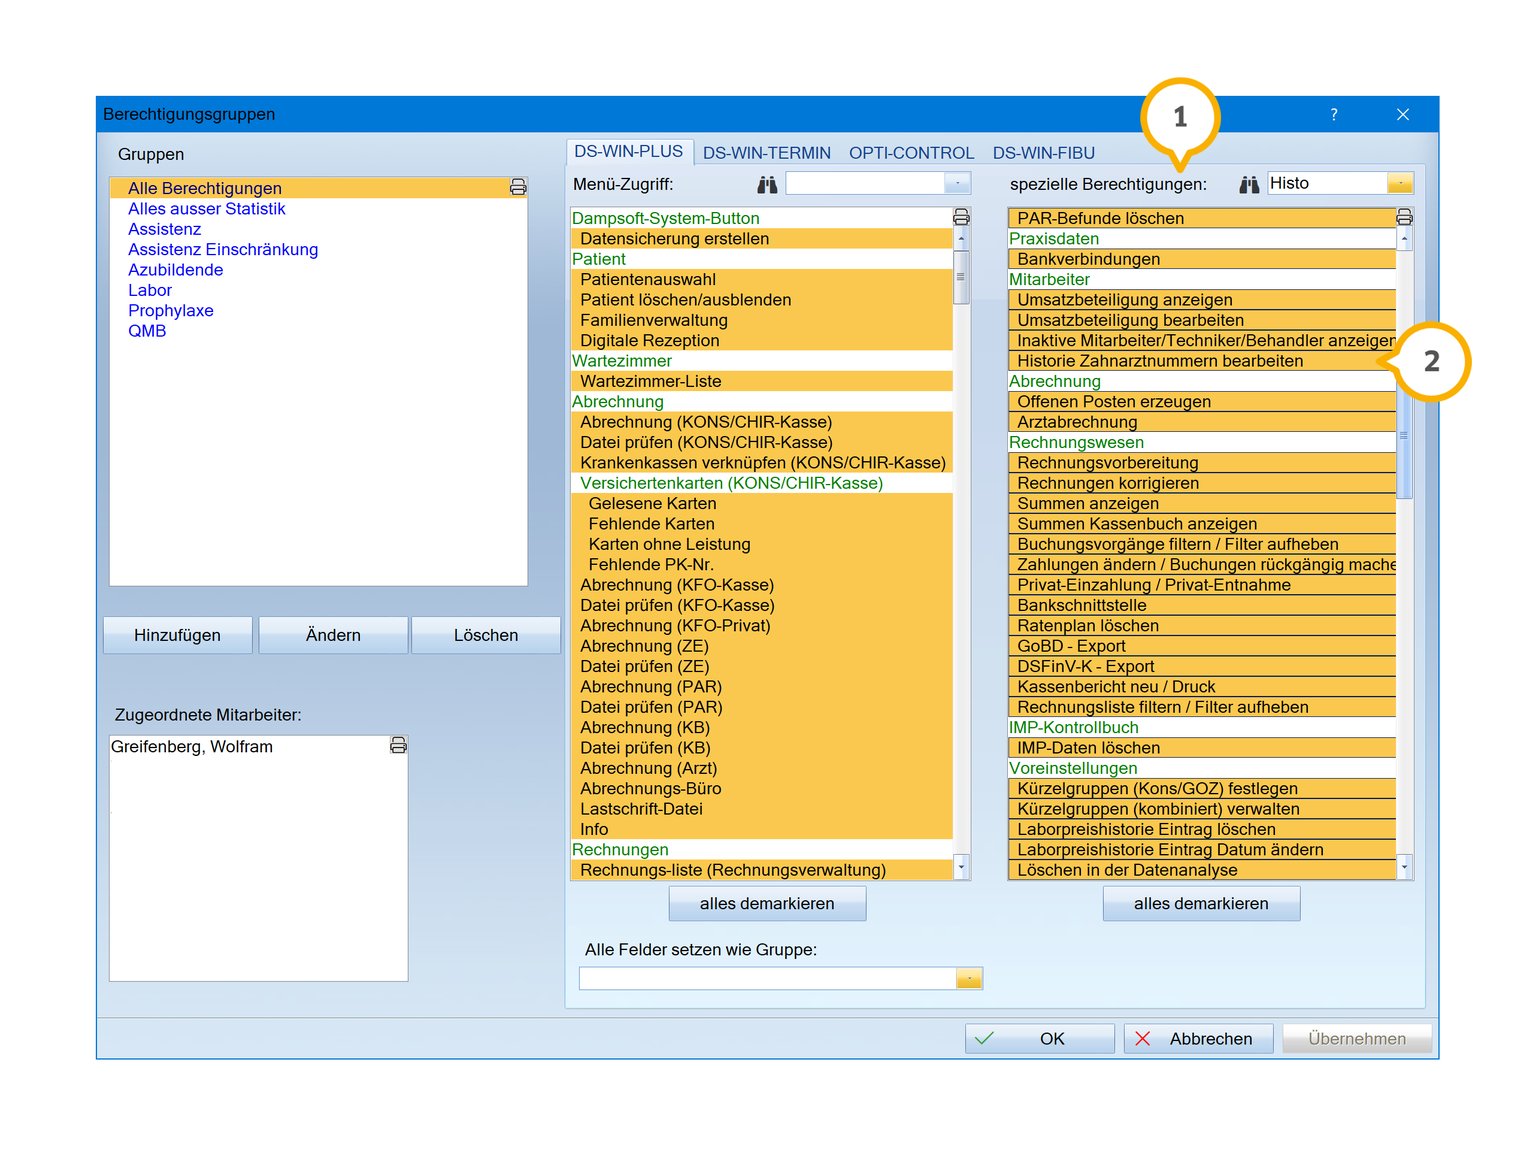This screenshot has height=1156, width=1536.
Task: Confirm with the OK button
Action: click(1040, 1039)
